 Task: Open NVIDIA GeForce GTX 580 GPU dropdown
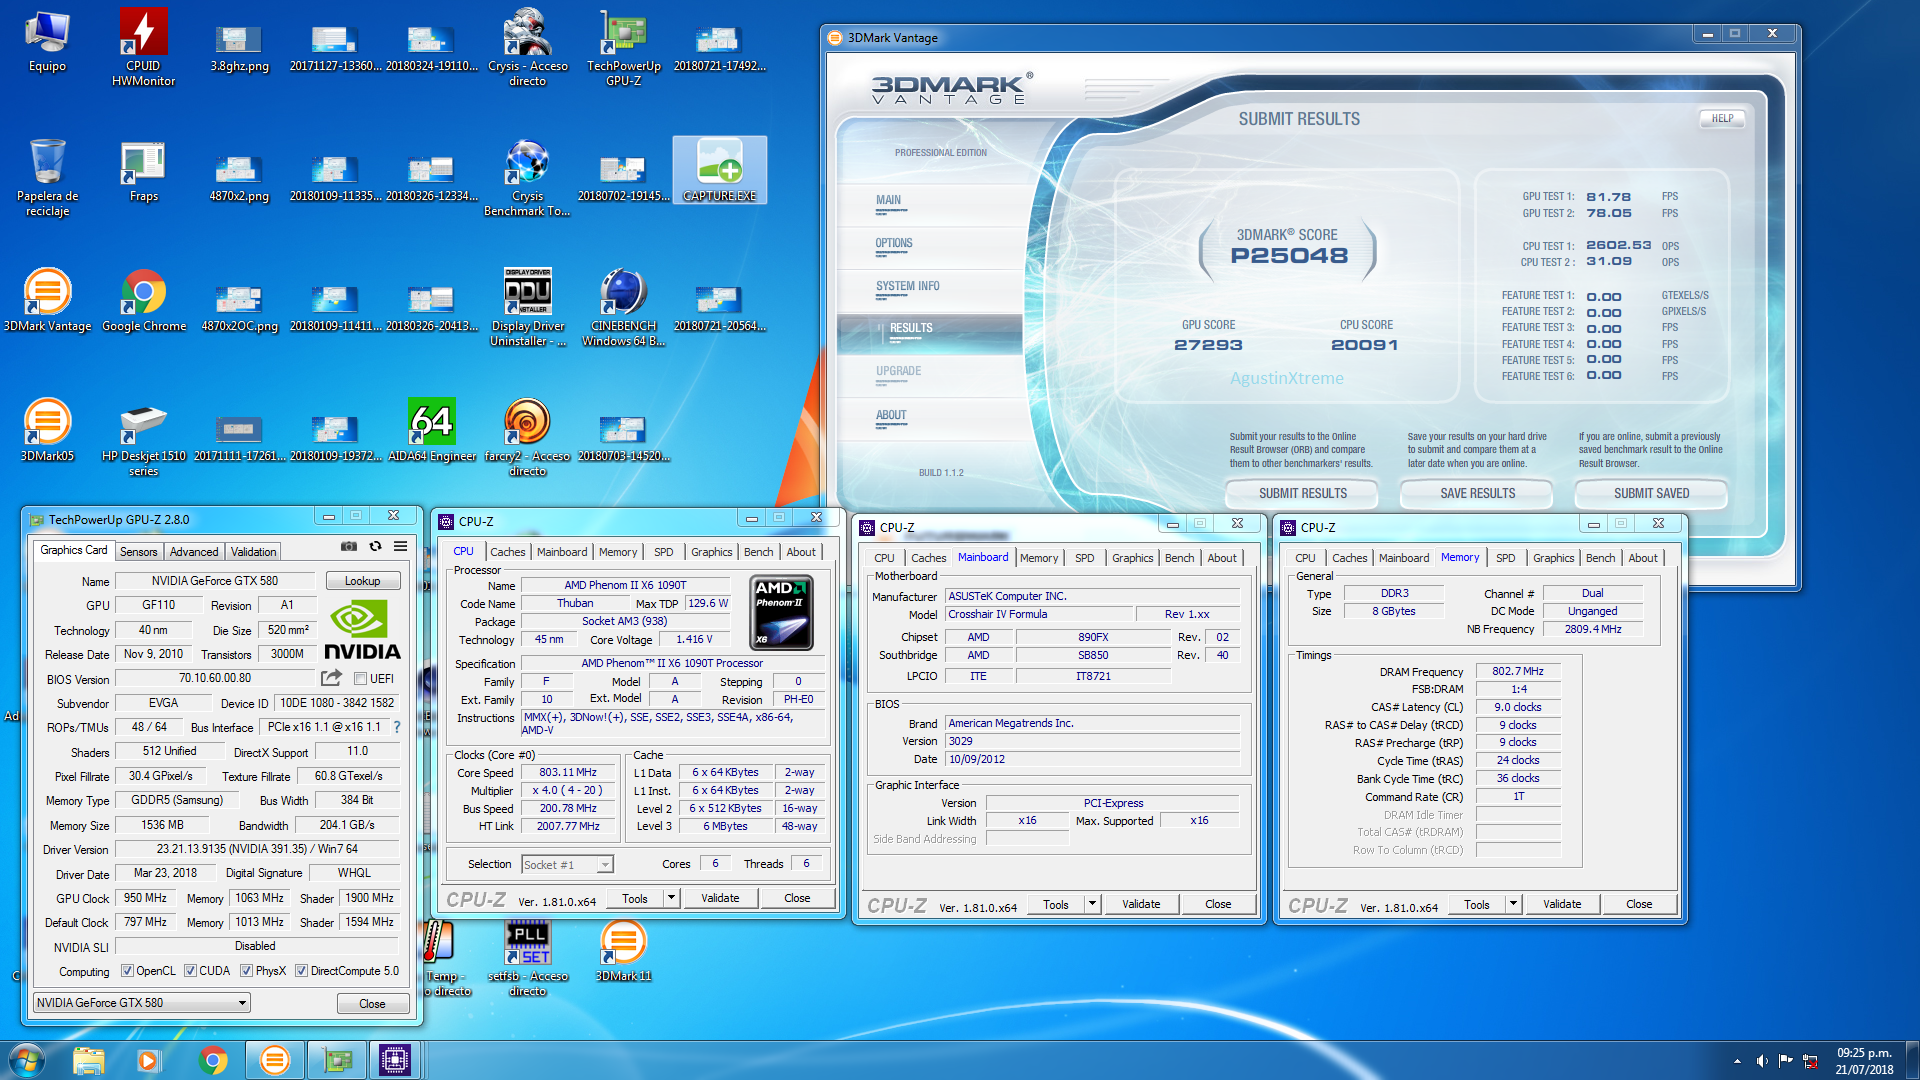142,1003
